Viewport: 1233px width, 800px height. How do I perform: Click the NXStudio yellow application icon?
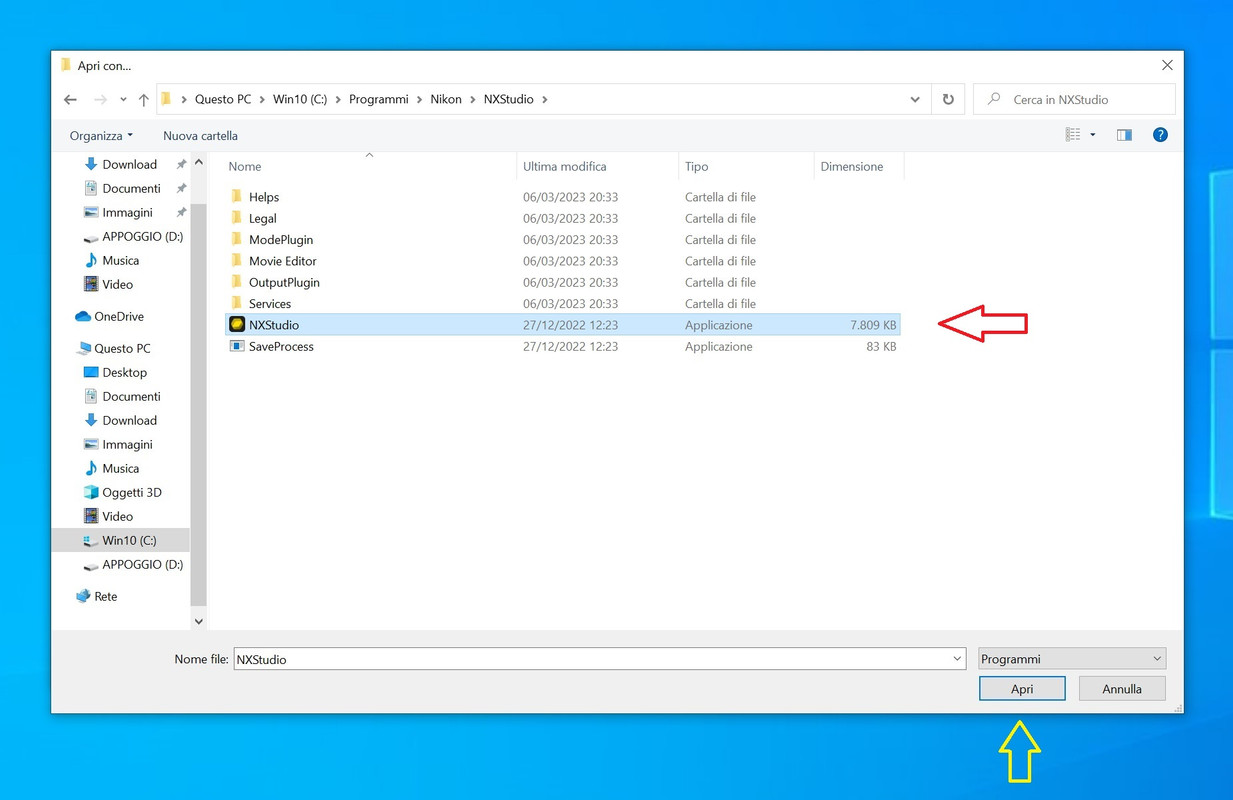click(x=237, y=325)
